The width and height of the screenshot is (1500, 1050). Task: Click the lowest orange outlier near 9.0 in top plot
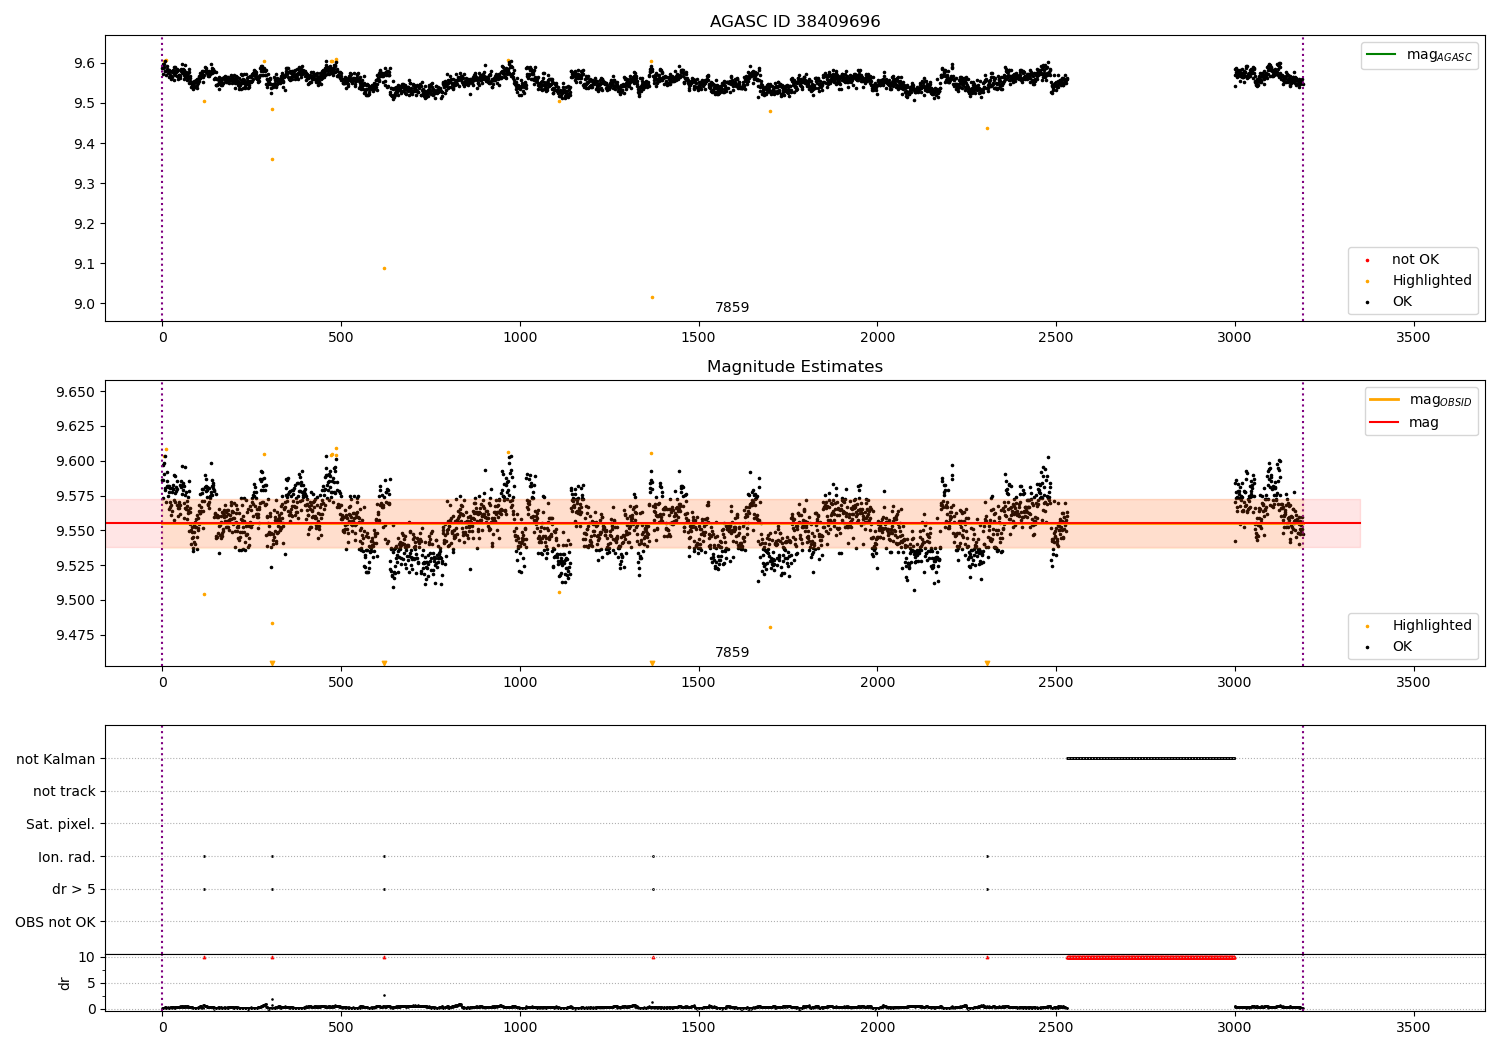click(x=652, y=297)
